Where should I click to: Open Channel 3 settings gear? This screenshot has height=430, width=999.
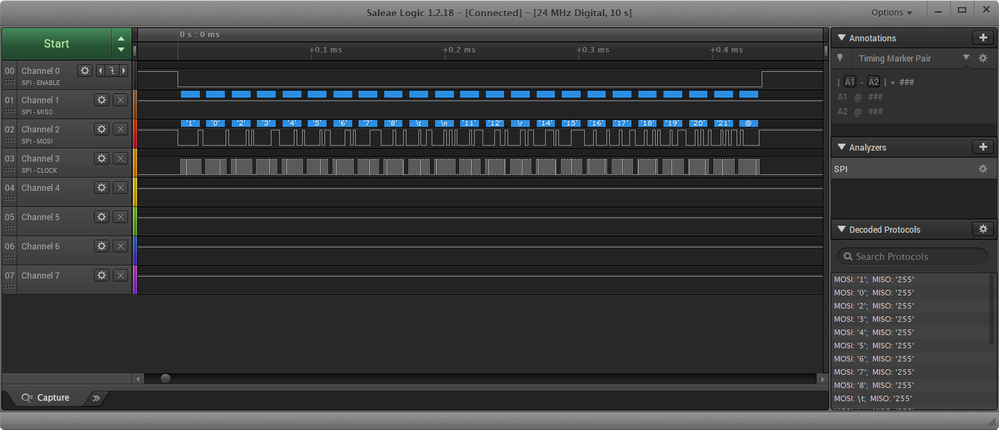coord(101,159)
